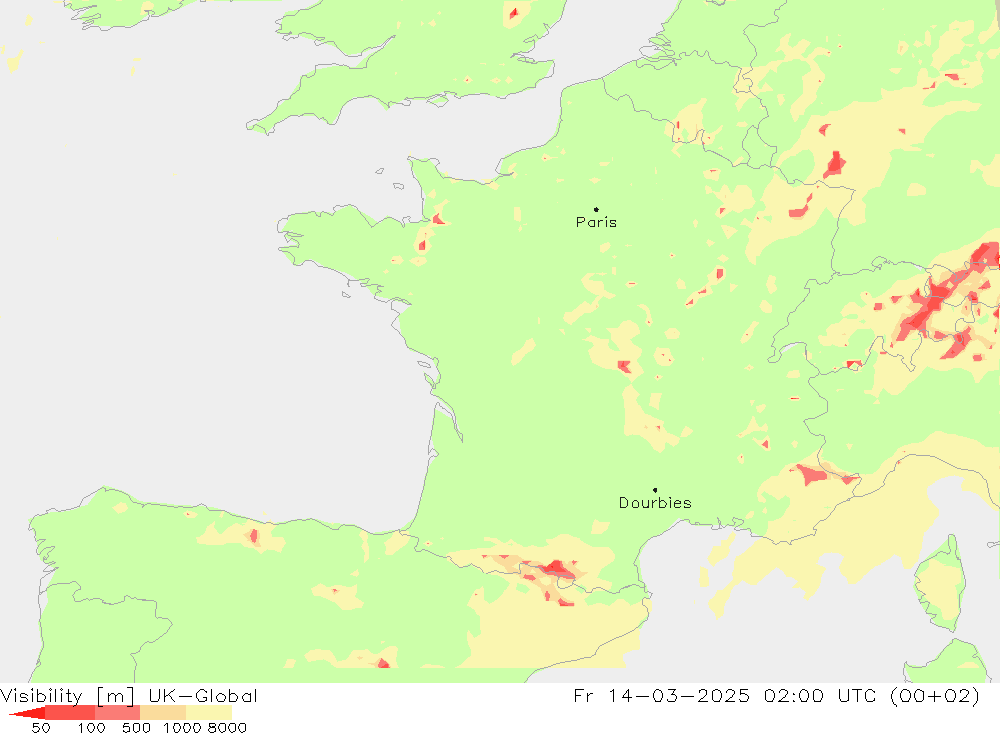Click the Paris location dot marker

(596, 209)
